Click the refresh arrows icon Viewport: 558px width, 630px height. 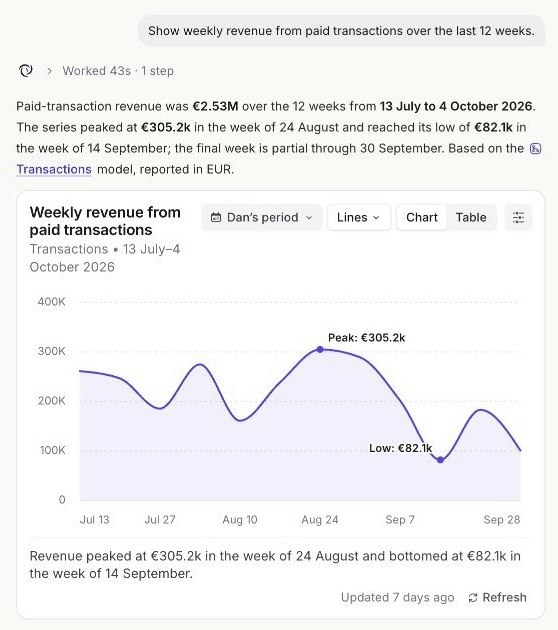point(473,597)
